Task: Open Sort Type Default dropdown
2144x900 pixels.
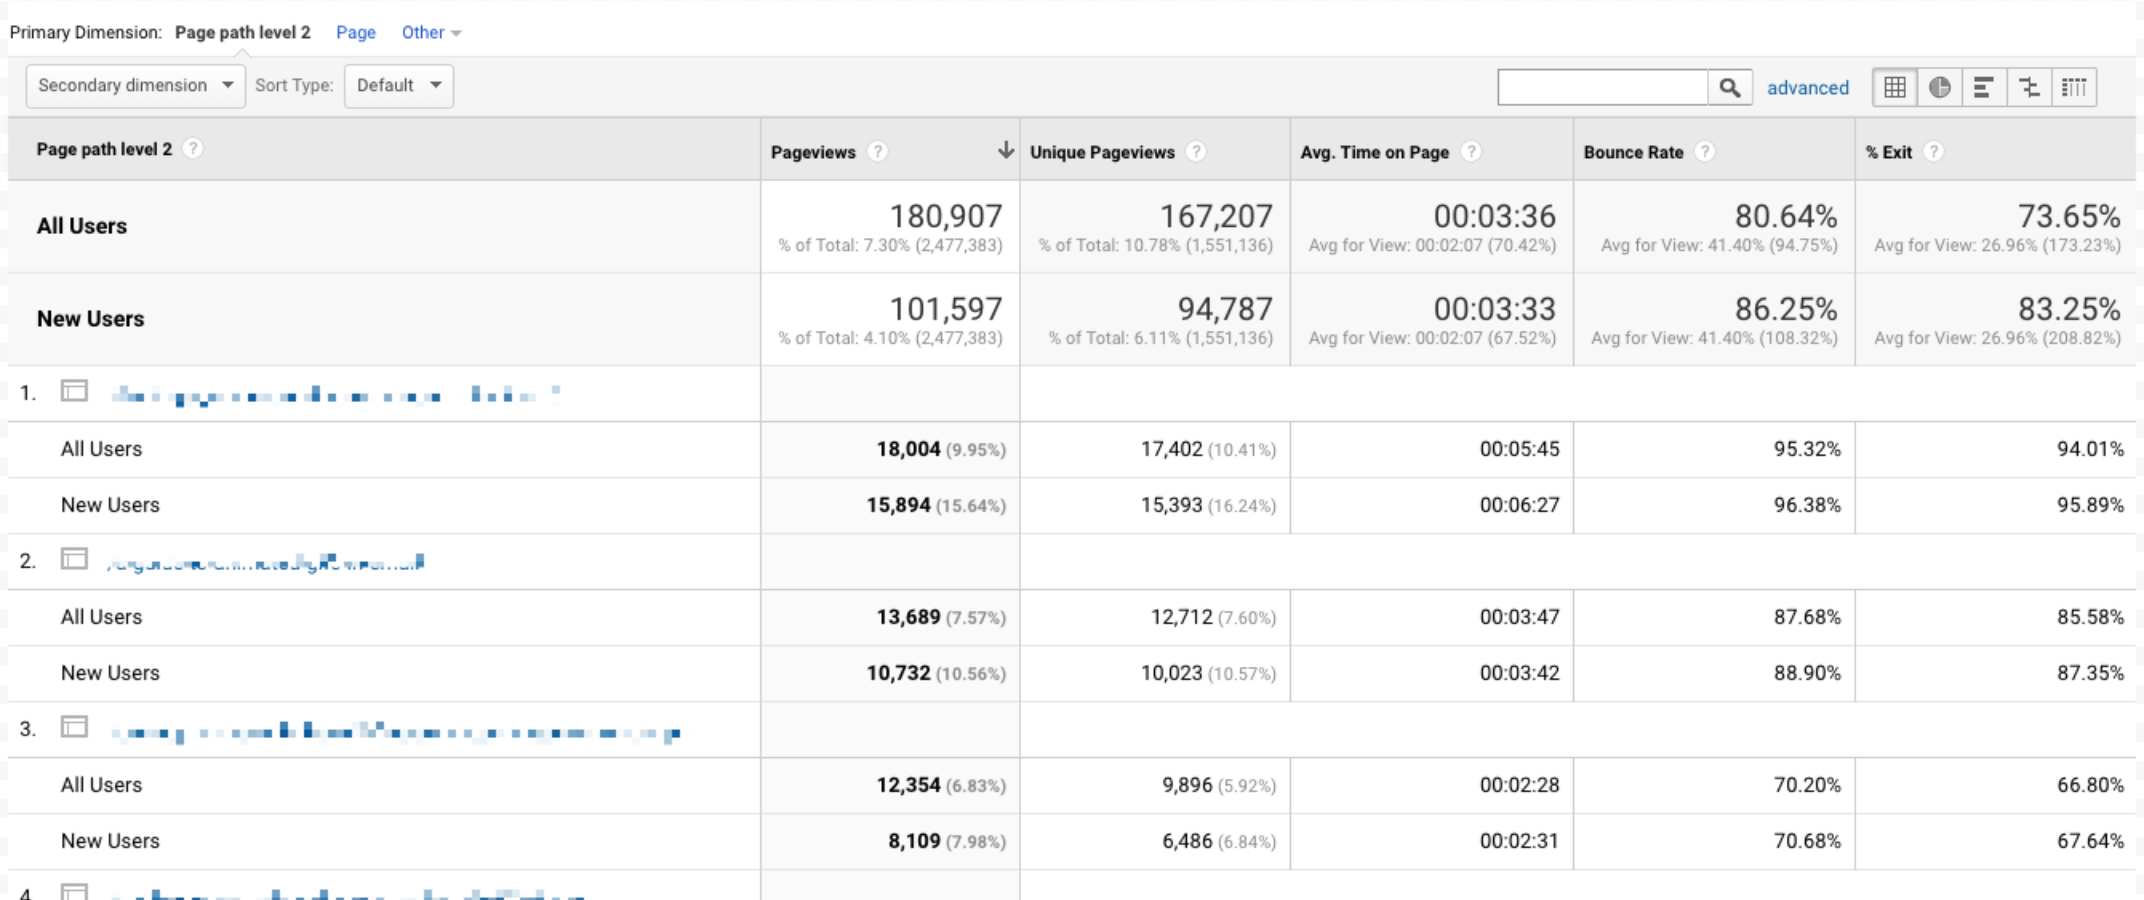Action: pos(398,86)
